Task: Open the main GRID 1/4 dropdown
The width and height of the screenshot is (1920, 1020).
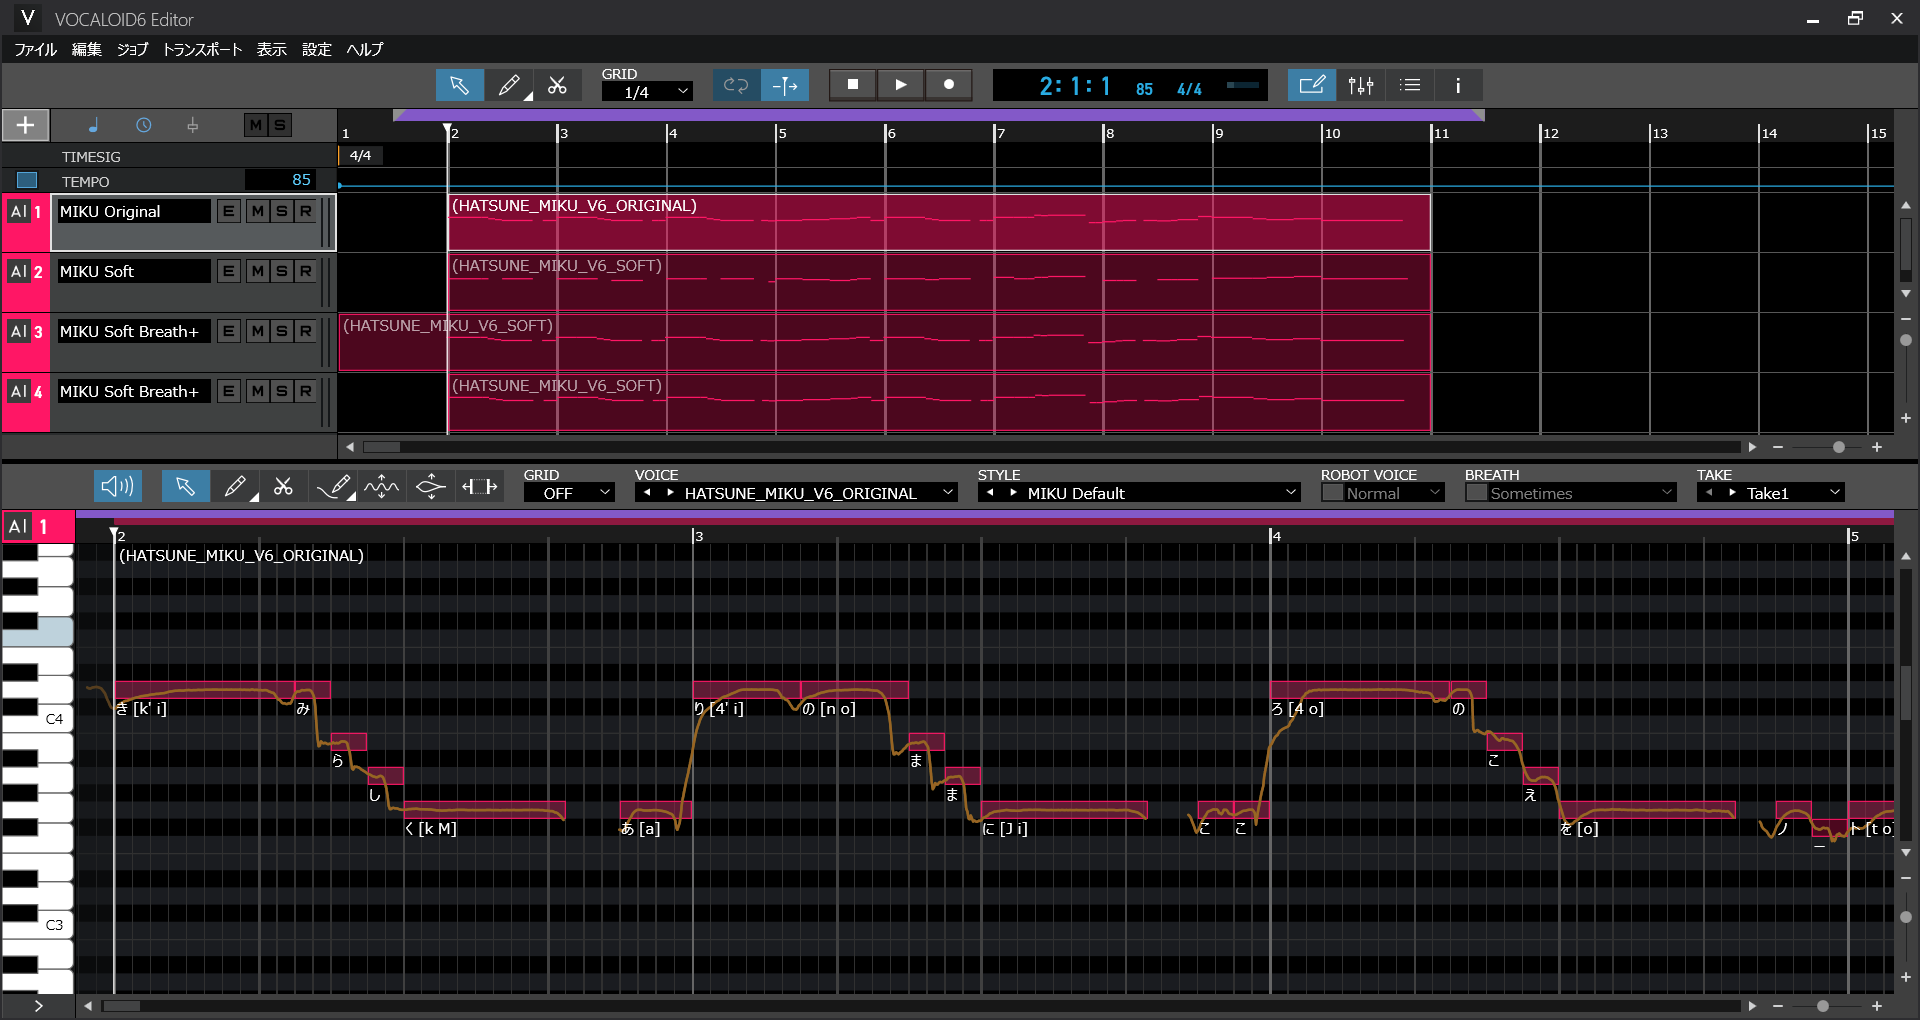Action: coord(646,92)
